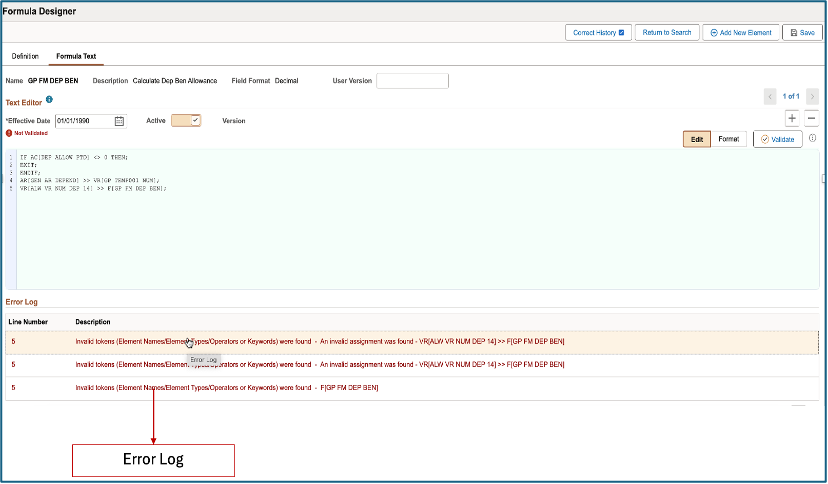Switch to the Definition tab

[x=25, y=56]
